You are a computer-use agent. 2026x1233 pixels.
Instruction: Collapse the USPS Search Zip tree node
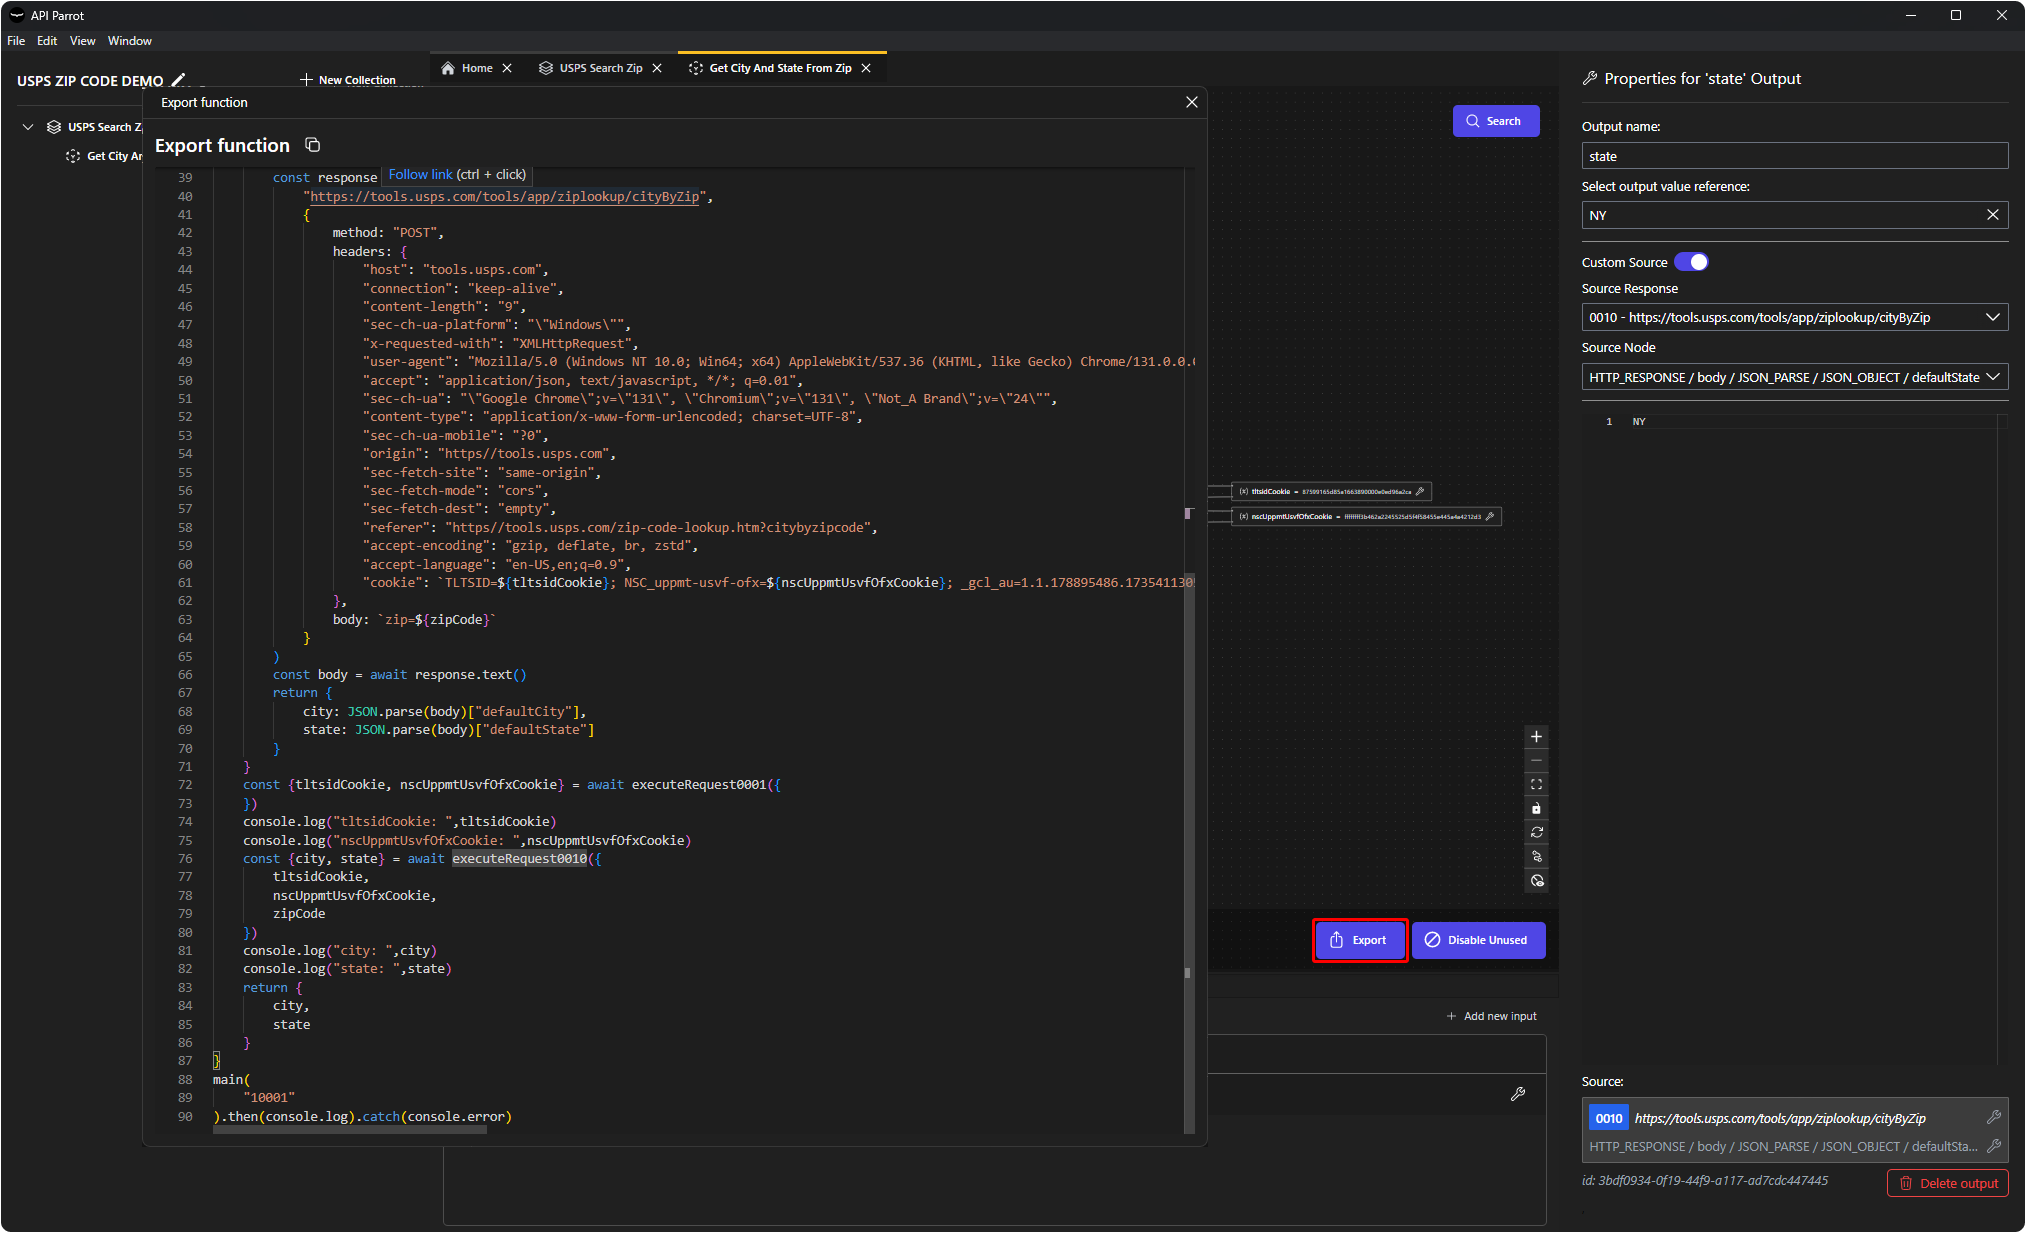28,127
